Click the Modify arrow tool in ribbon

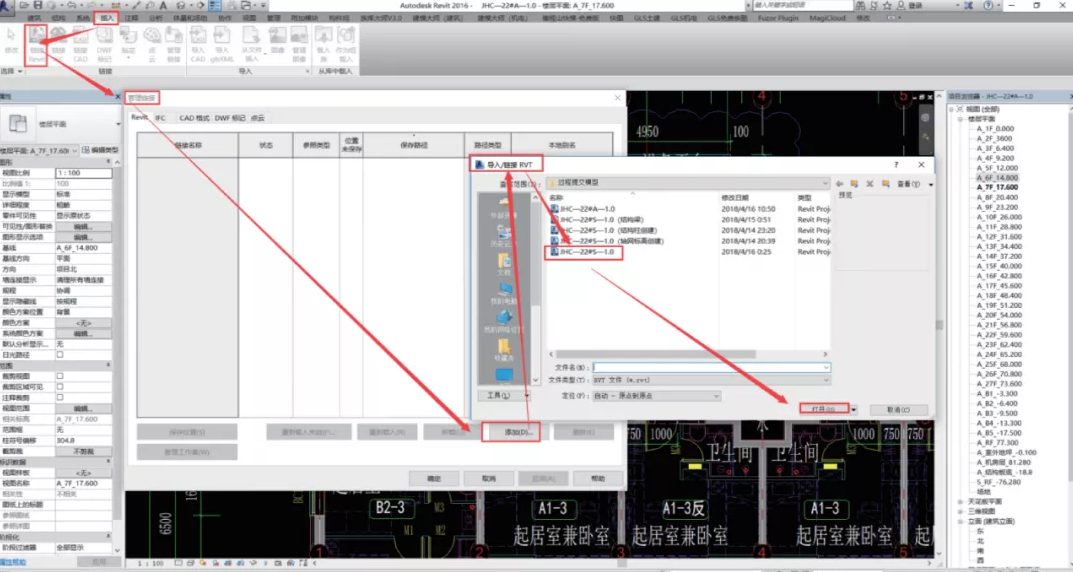coord(12,40)
